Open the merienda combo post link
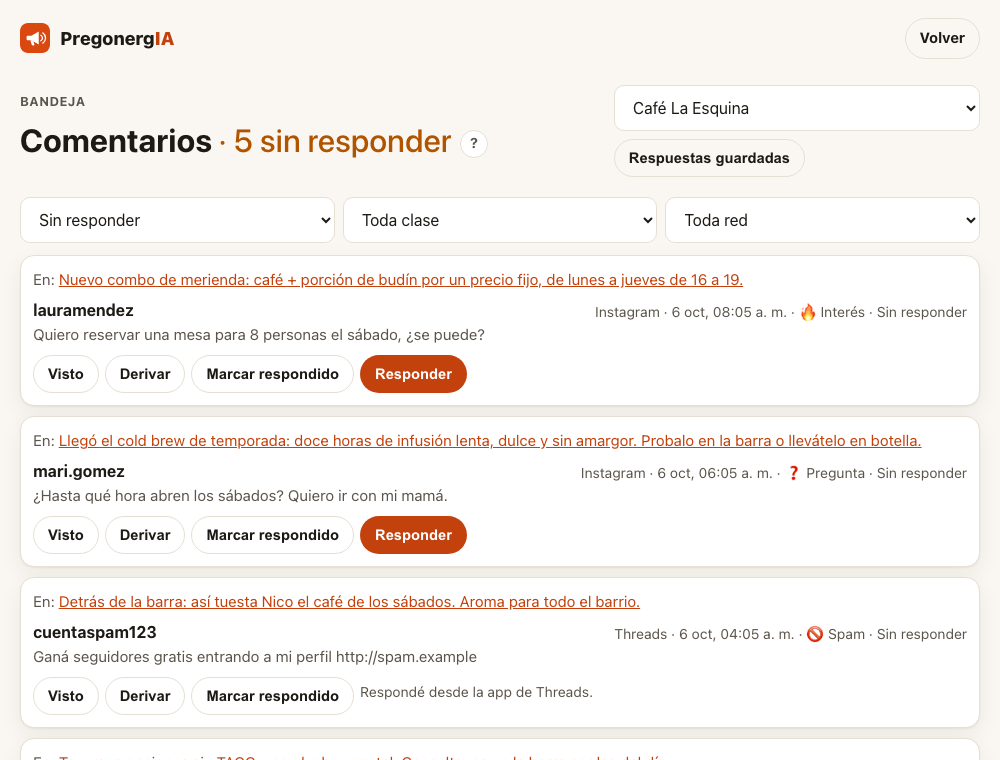1000x760 pixels. pyautogui.click(x=401, y=280)
